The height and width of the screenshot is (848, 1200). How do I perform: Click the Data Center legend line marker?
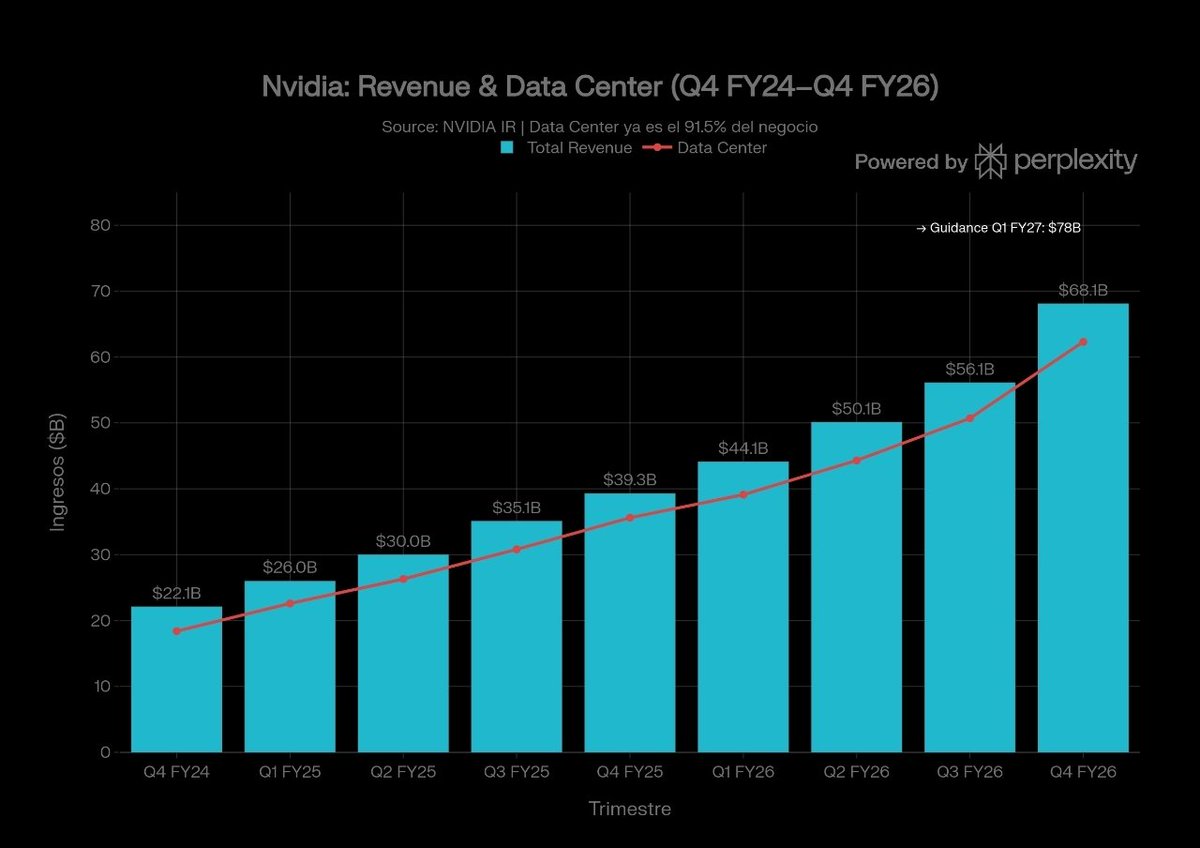click(x=656, y=148)
